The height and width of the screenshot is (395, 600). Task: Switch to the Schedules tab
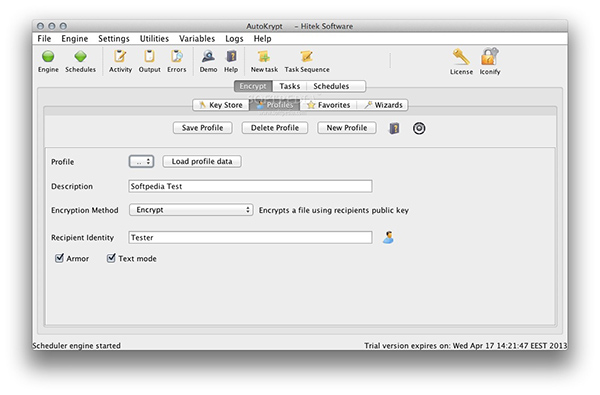(x=331, y=86)
